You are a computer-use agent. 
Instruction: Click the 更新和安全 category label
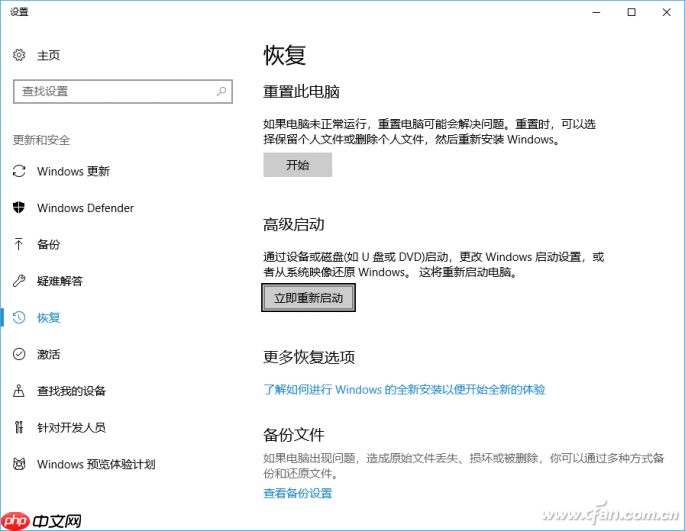pyautogui.click(x=42, y=140)
